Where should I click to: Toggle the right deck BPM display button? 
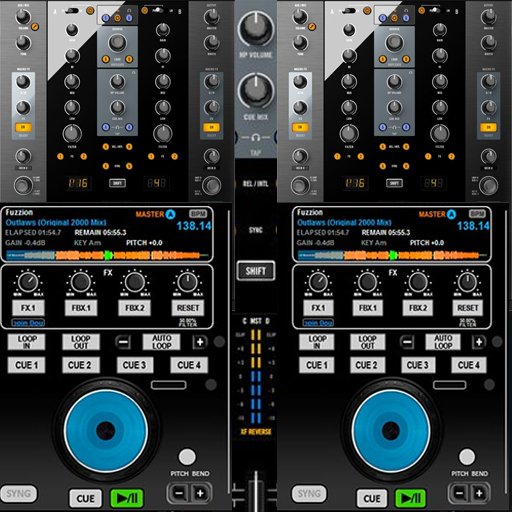click(x=477, y=214)
